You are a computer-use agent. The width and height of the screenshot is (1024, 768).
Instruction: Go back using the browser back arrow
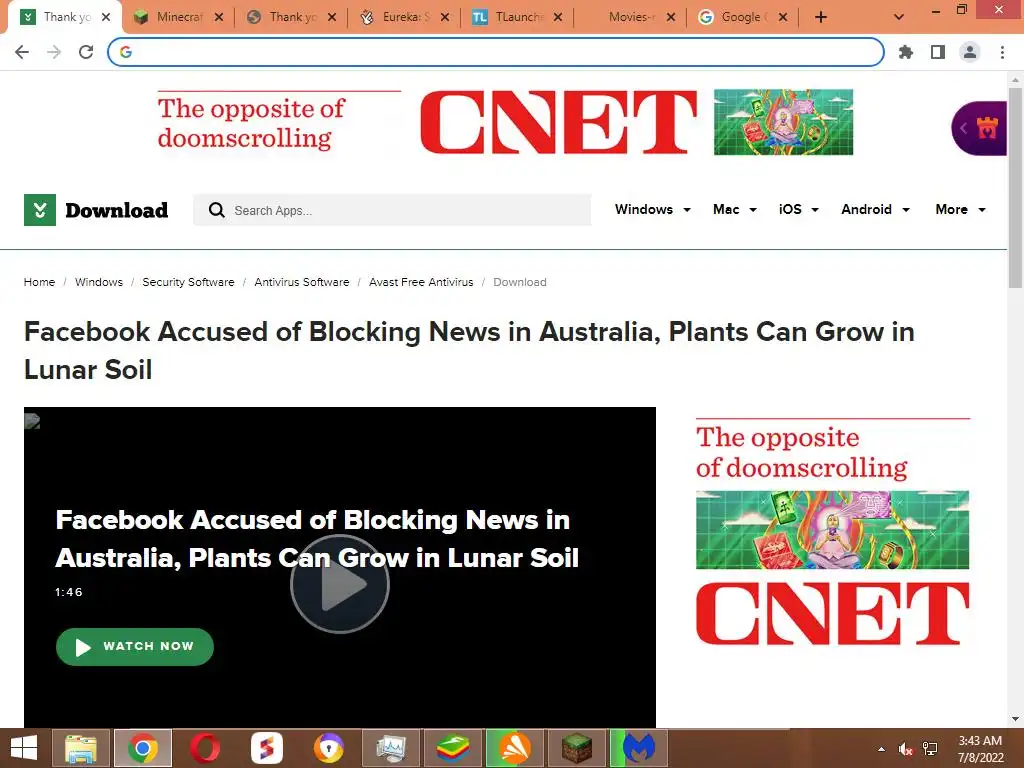click(x=22, y=52)
